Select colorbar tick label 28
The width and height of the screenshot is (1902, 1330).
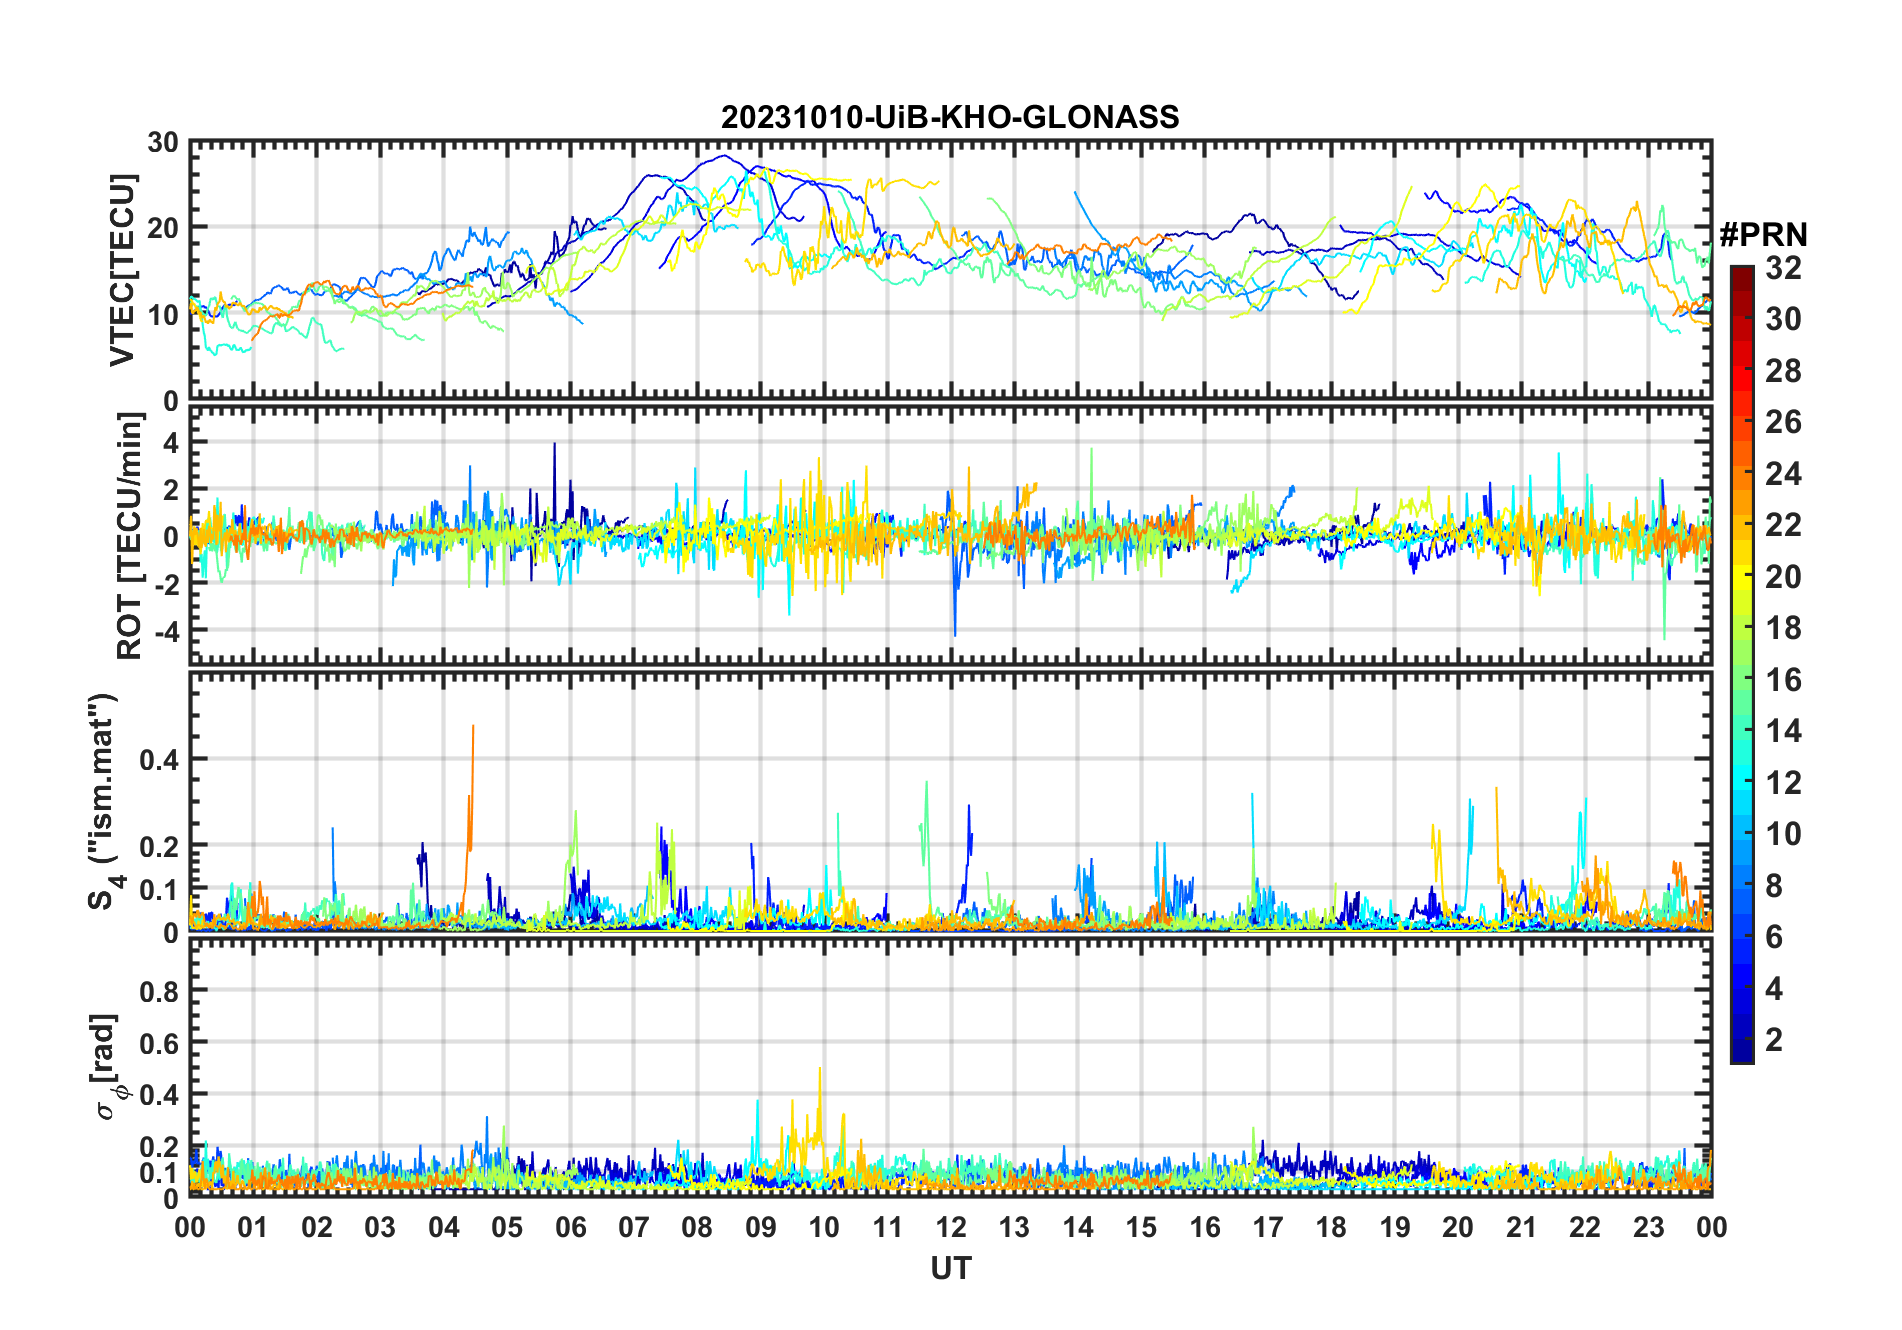click(1783, 370)
